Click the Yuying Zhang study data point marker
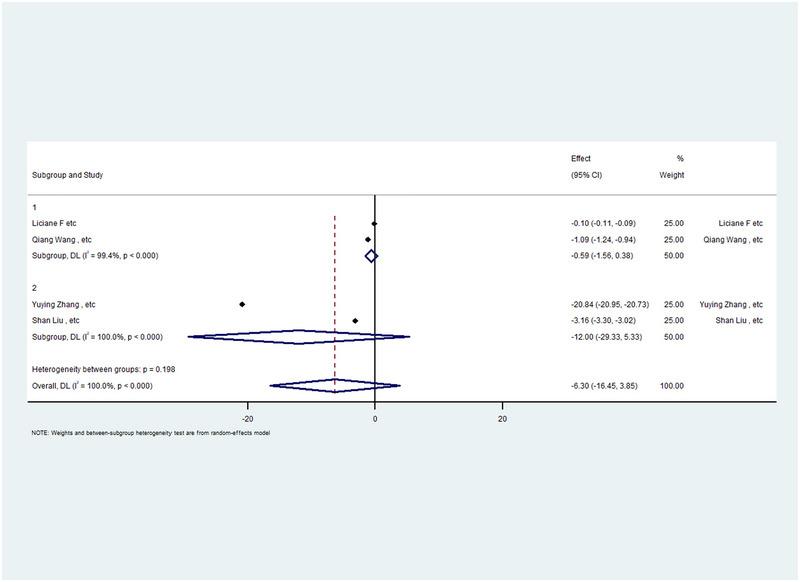Screen dimensions: 800x582 tap(242, 304)
